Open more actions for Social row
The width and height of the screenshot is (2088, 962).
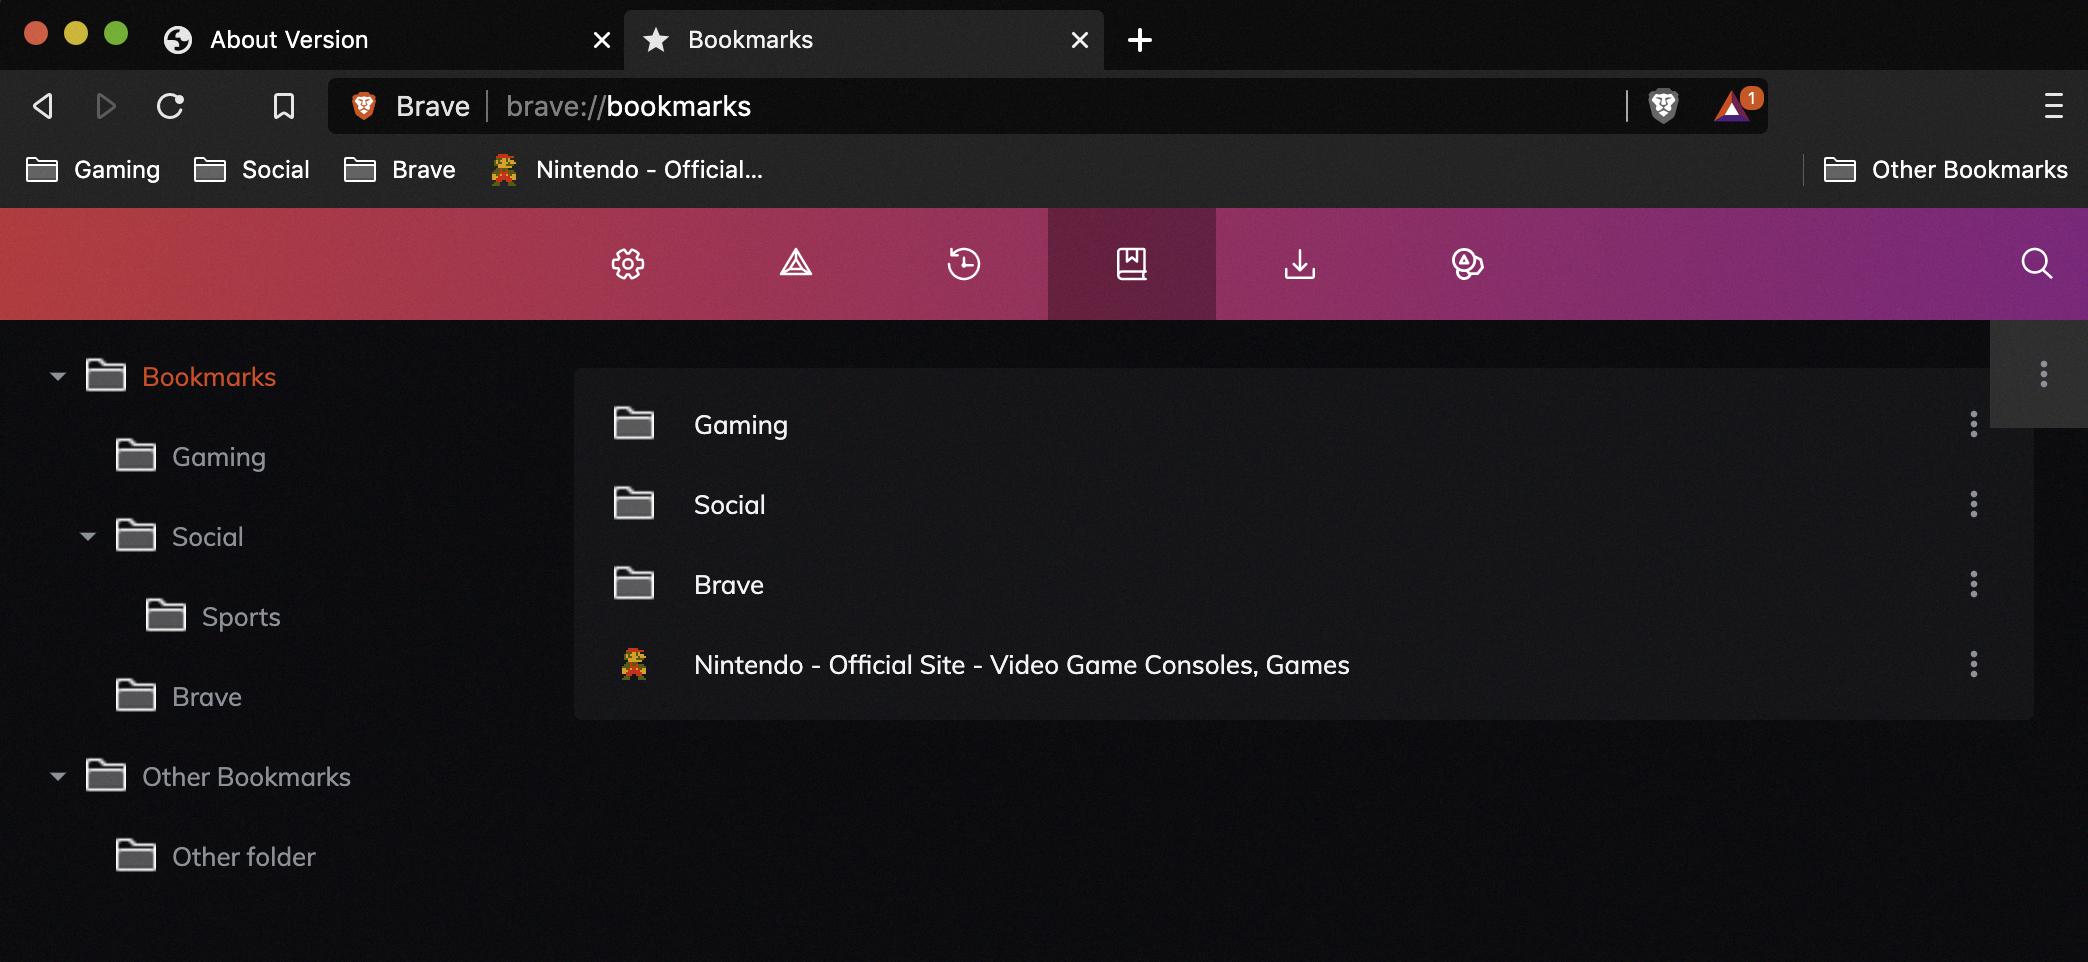(1974, 504)
